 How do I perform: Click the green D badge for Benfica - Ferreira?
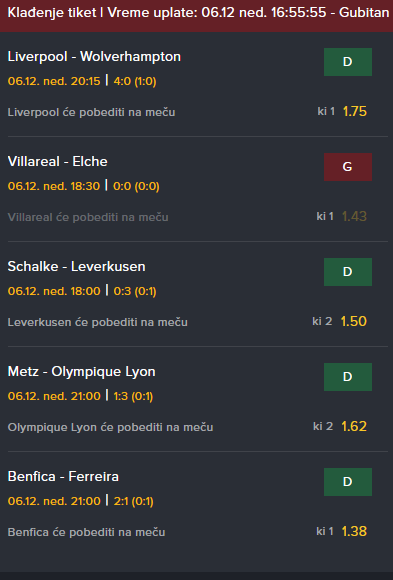[x=348, y=482]
